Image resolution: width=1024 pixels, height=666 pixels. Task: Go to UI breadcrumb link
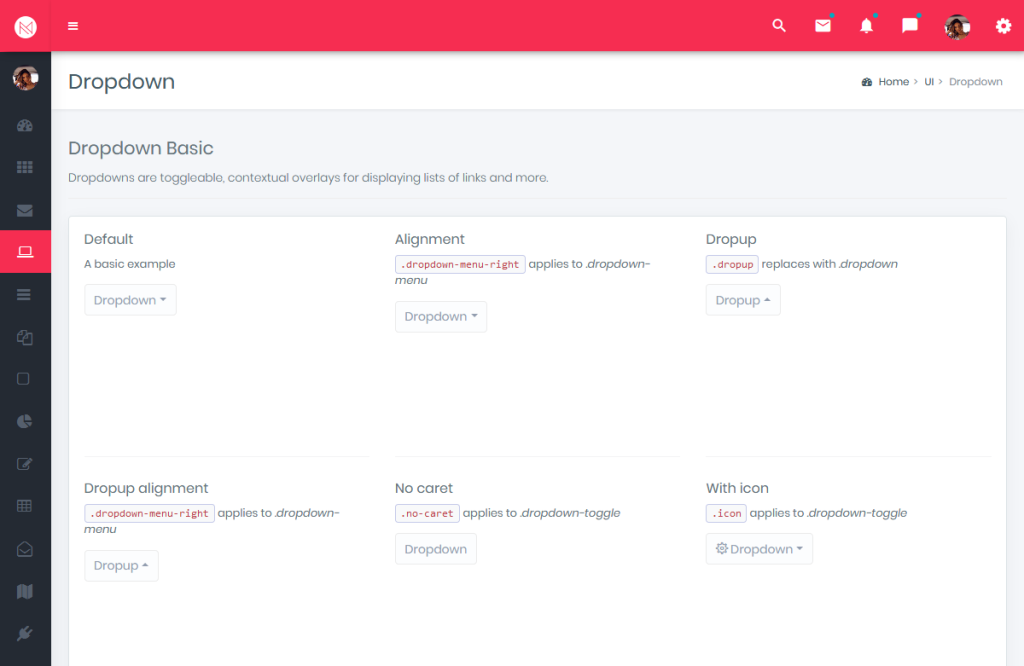click(929, 82)
